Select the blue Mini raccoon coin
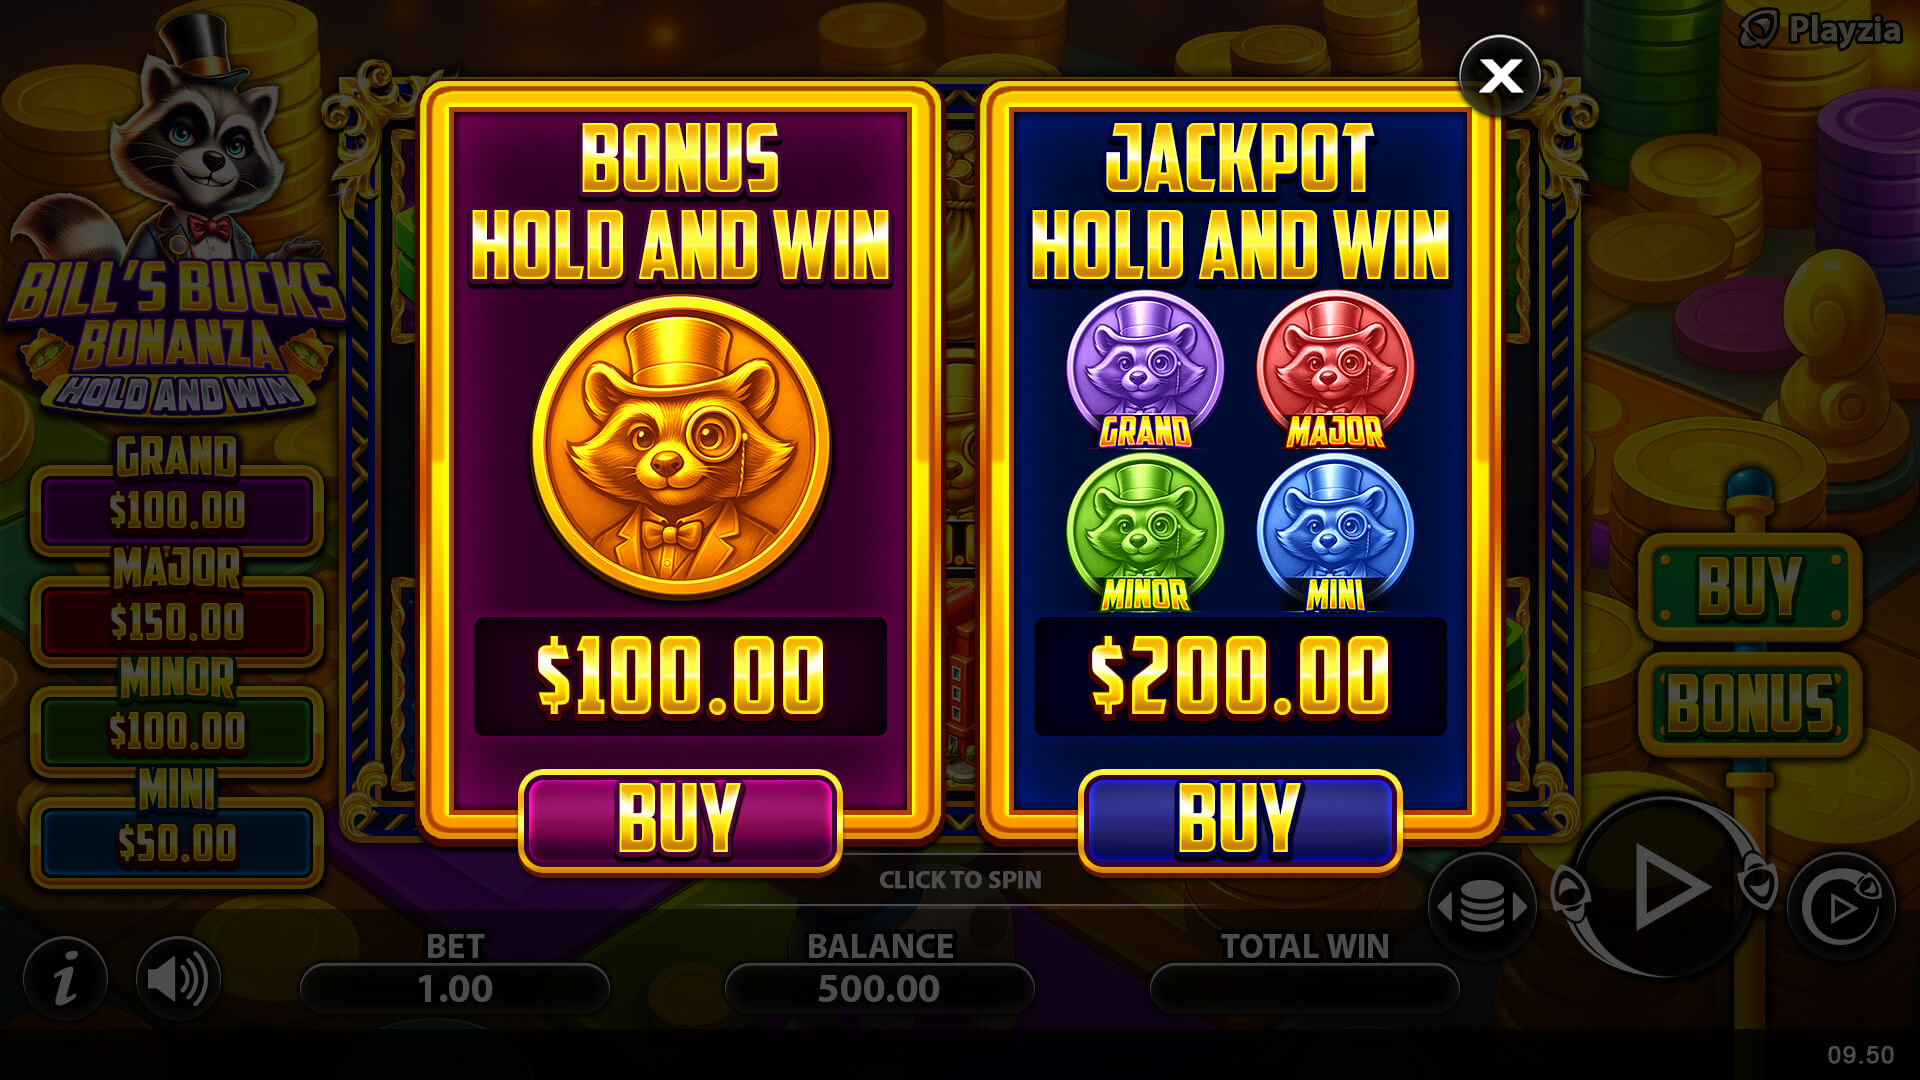Screen dimensions: 1920x1080 coord(1335,532)
